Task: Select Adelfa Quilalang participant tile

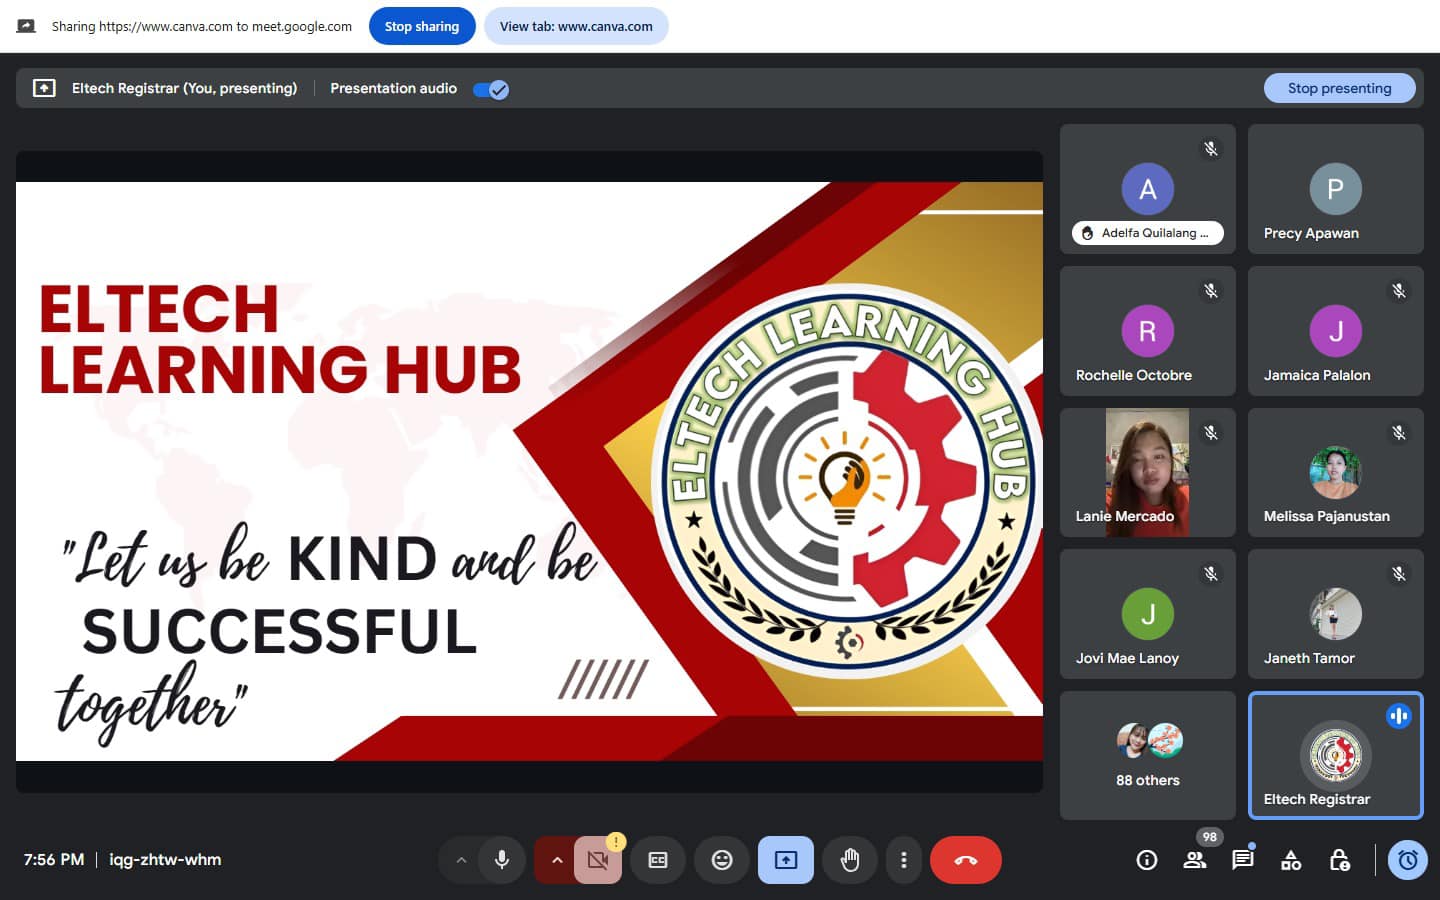Action: pos(1148,189)
